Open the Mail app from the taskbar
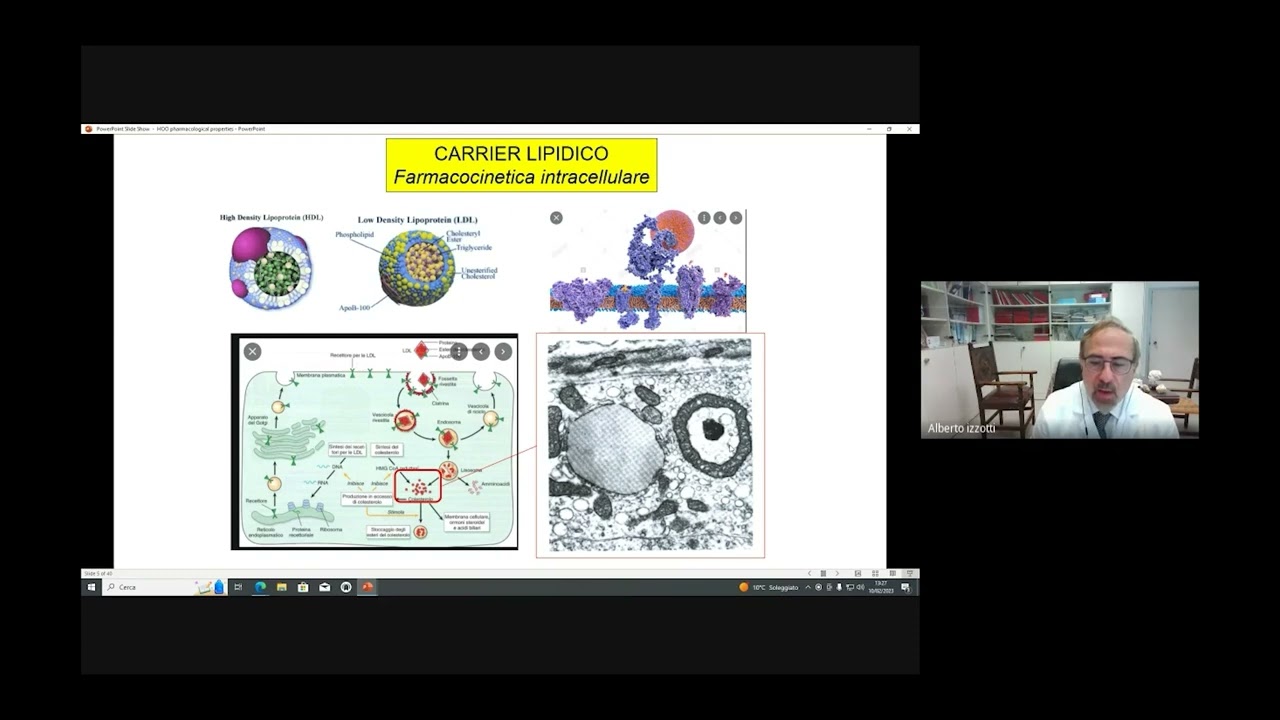This screenshot has width=1280, height=720. pos(325,587)
